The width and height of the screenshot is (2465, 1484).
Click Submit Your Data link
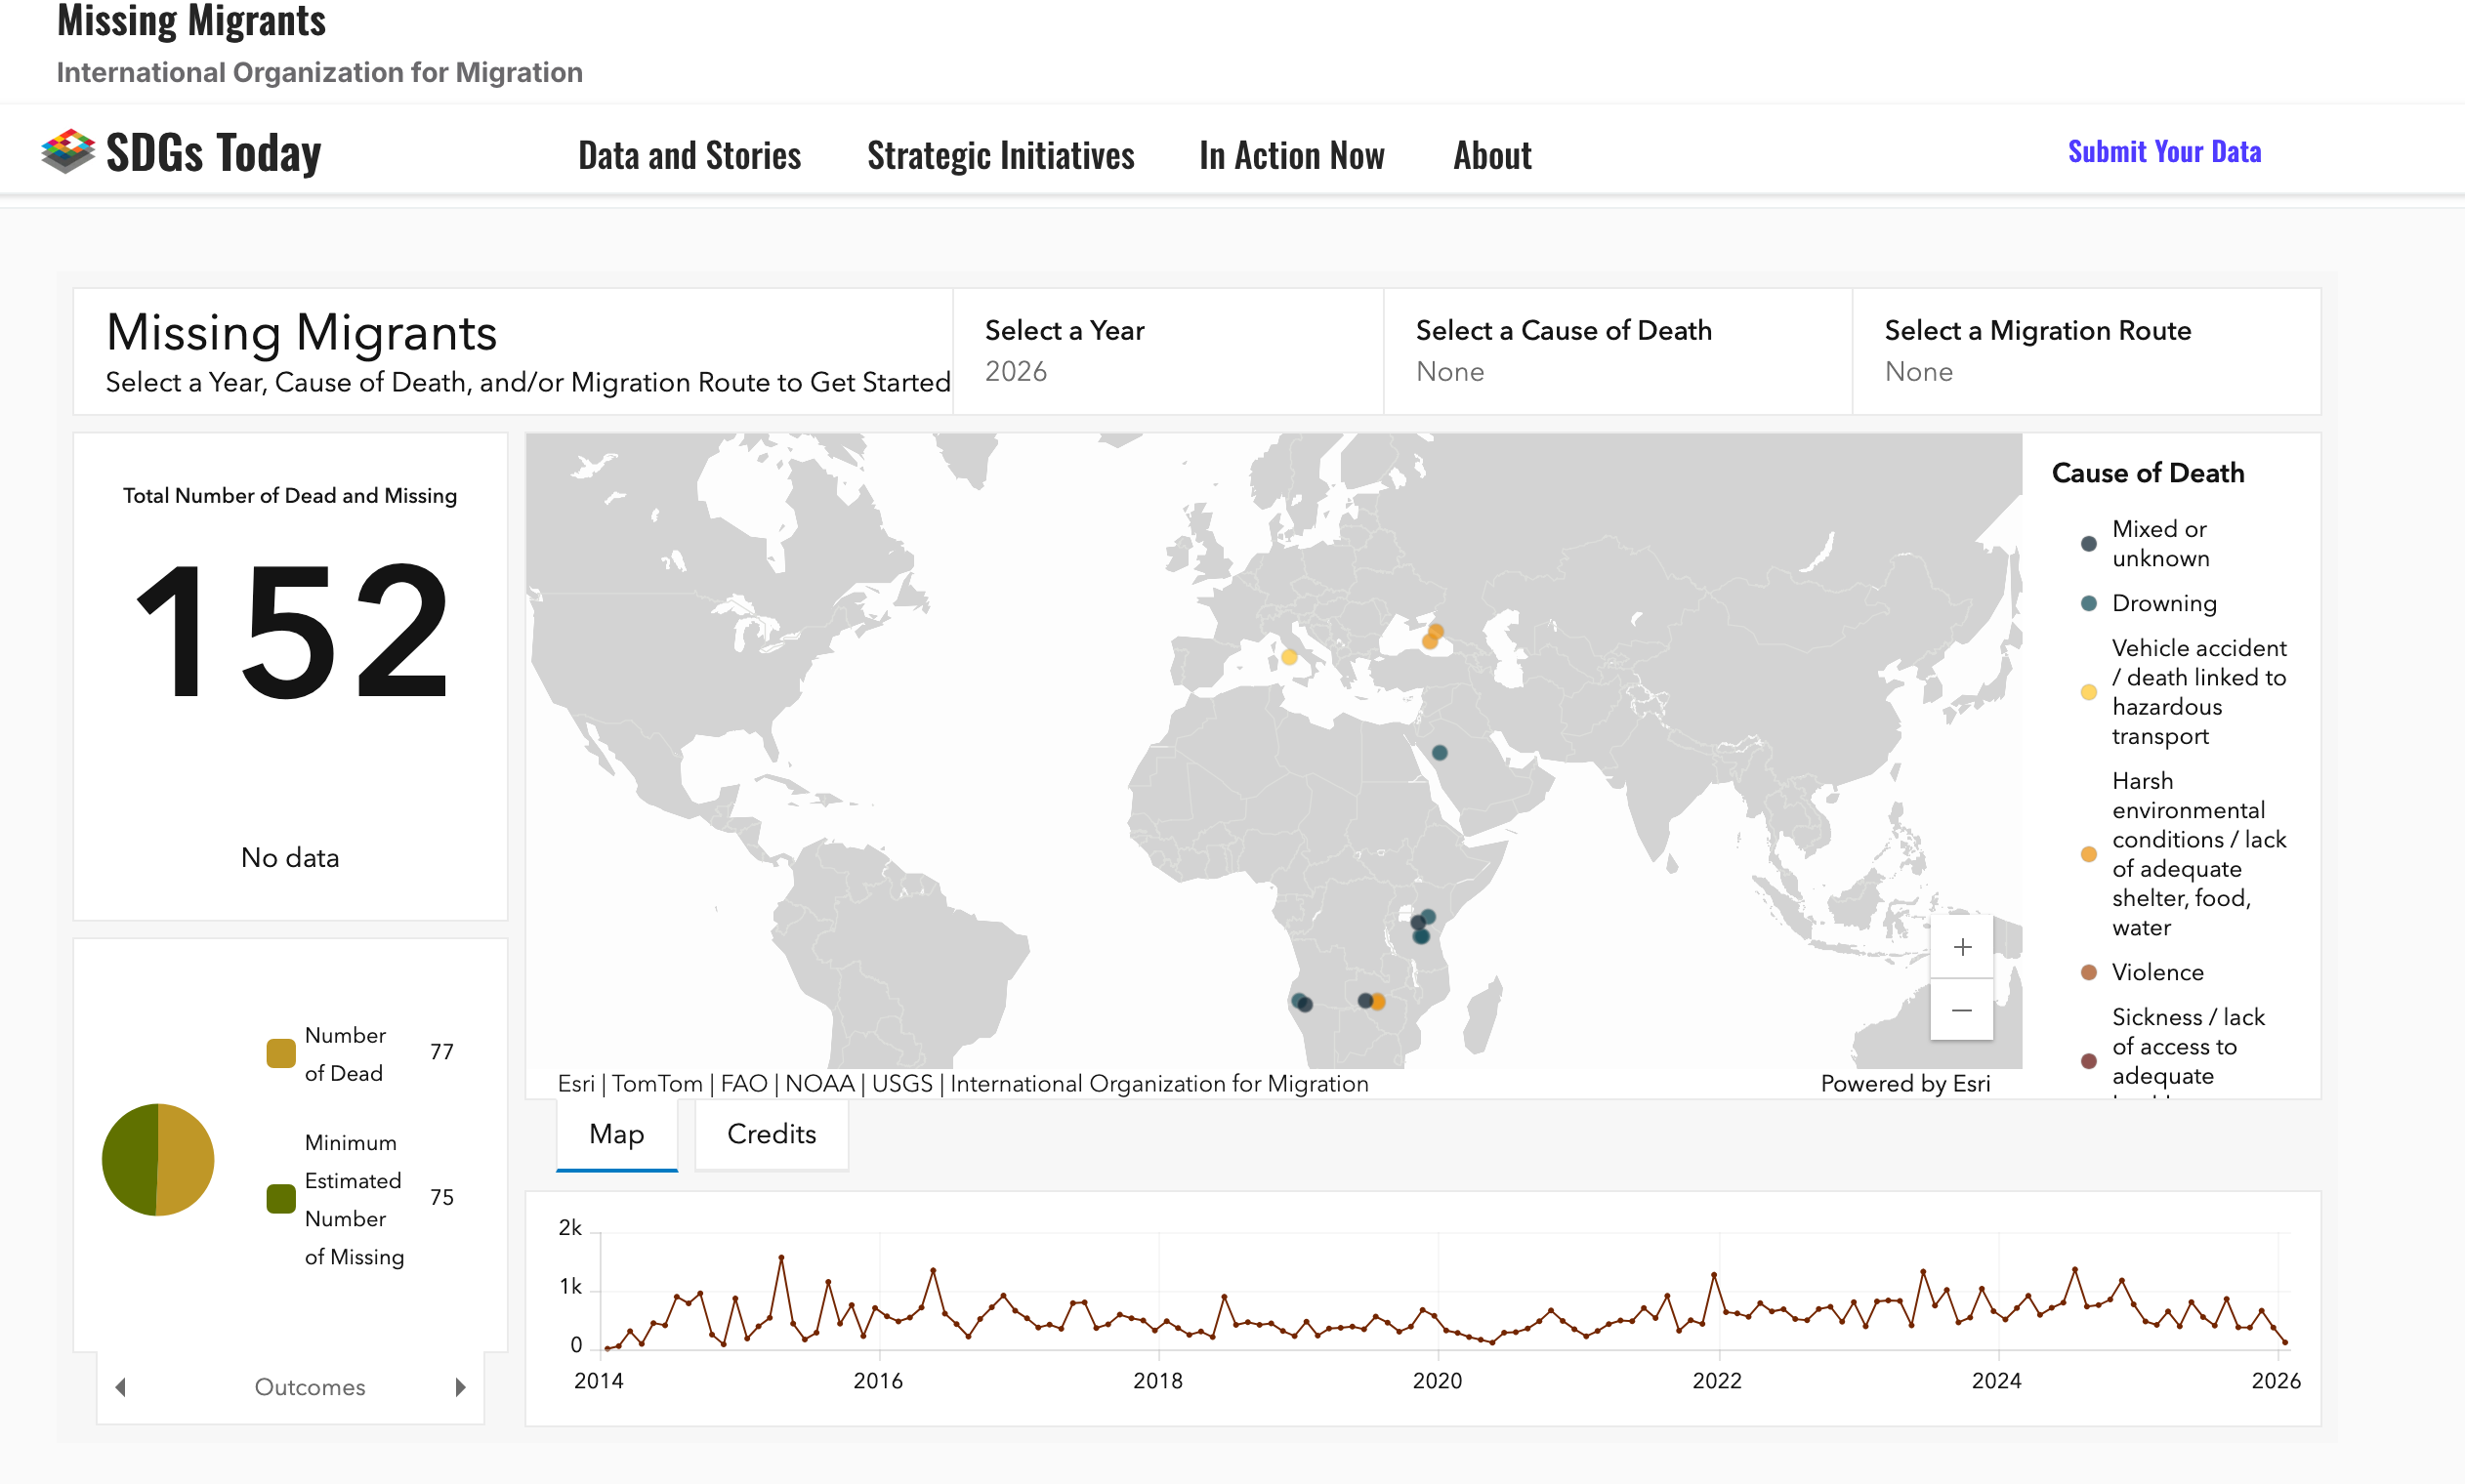click(x=2164, y=151)
